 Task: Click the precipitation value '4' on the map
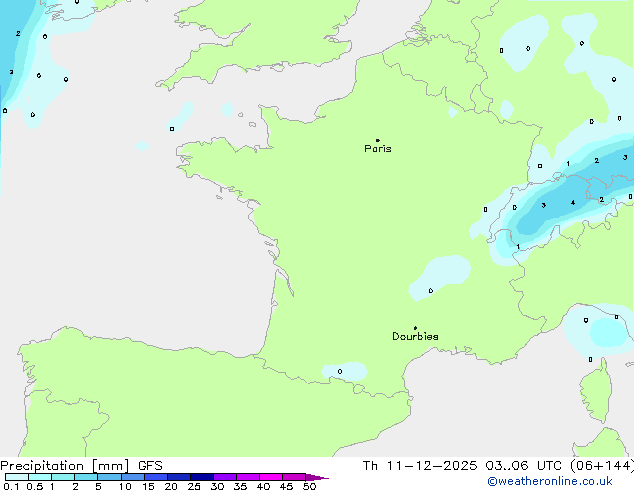pyautogui.click(x=573, y=203)
